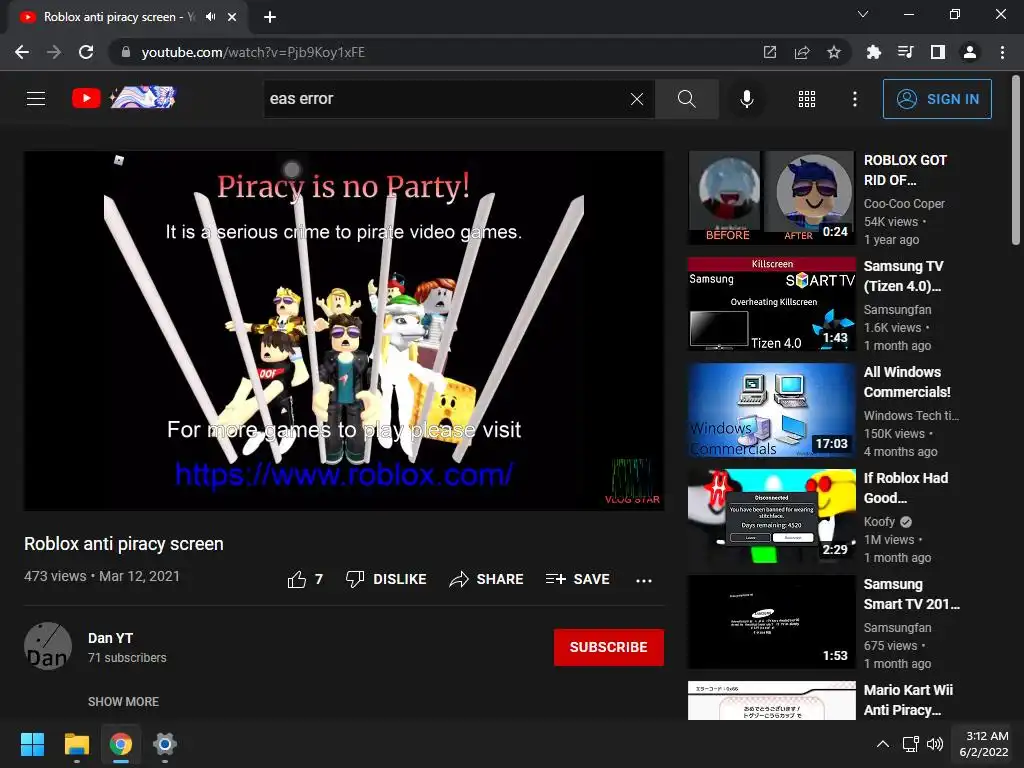Open YouTube settings three-dot menu in header
1024x768 pixels.
click(855, 99)
